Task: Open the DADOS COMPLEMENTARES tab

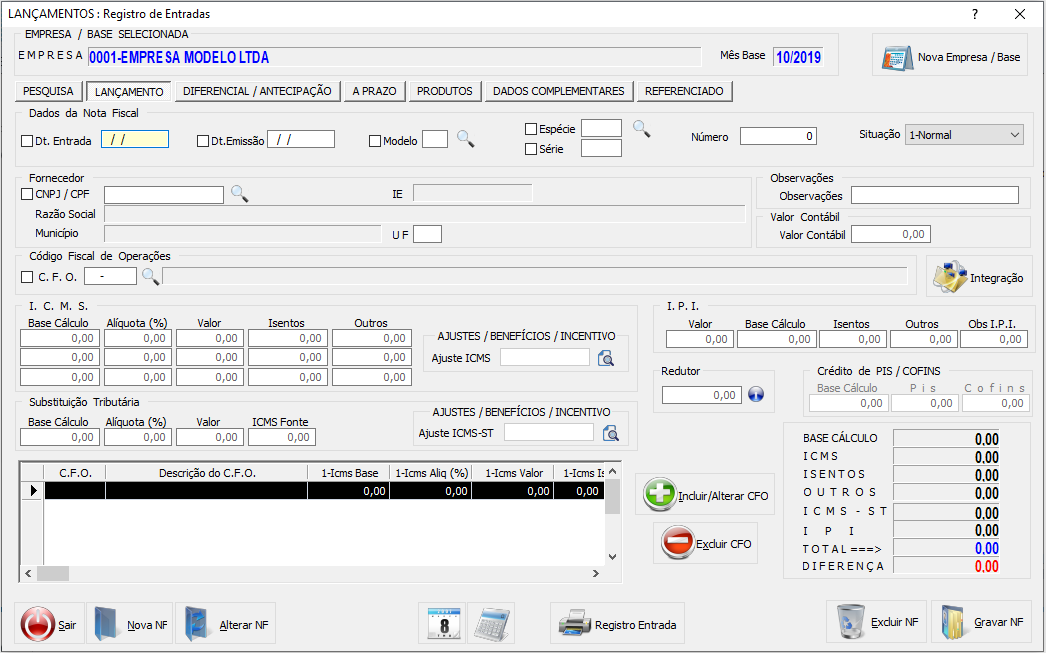Action: pos(559,91)
